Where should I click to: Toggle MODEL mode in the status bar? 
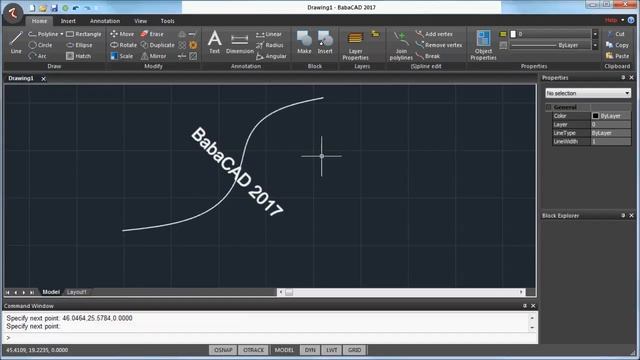click(284, 350)
